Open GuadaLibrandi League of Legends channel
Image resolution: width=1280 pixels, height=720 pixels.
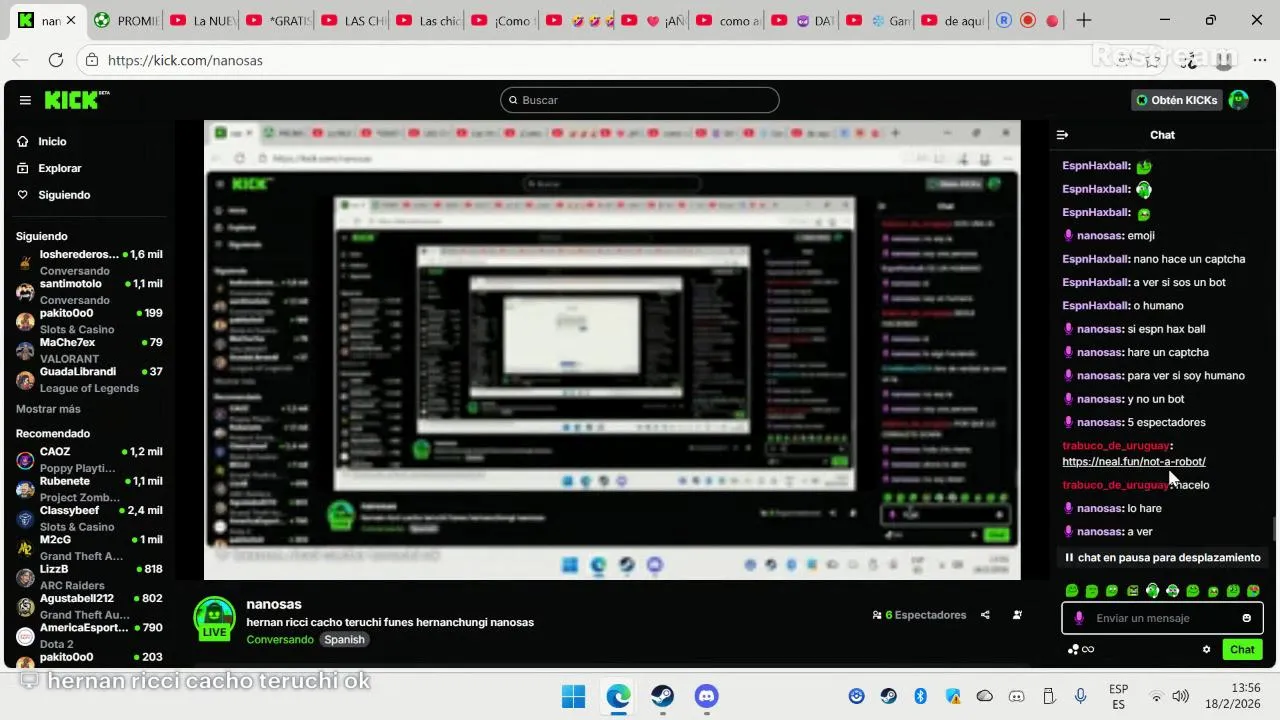[x=89, y=379]
